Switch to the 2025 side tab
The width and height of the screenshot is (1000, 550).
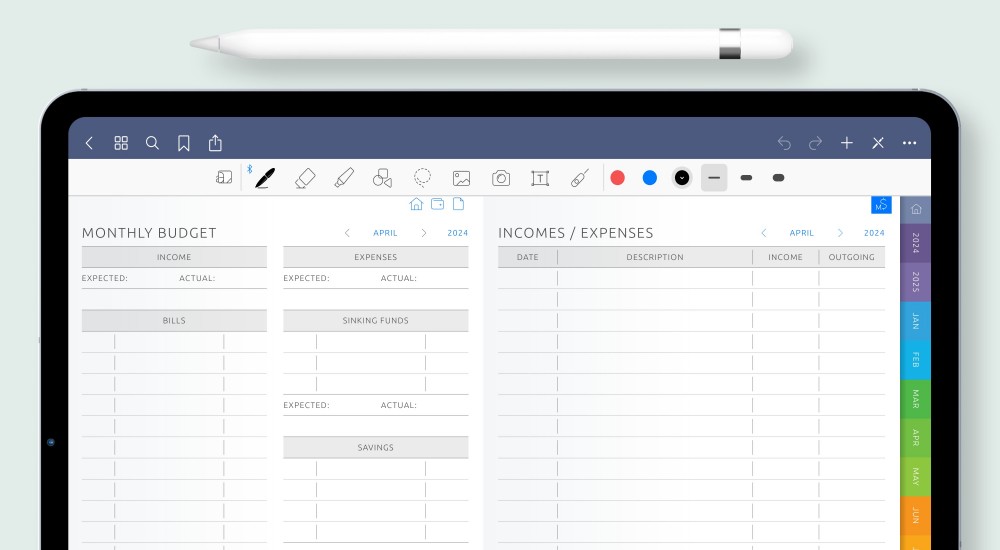coord(916,282)
